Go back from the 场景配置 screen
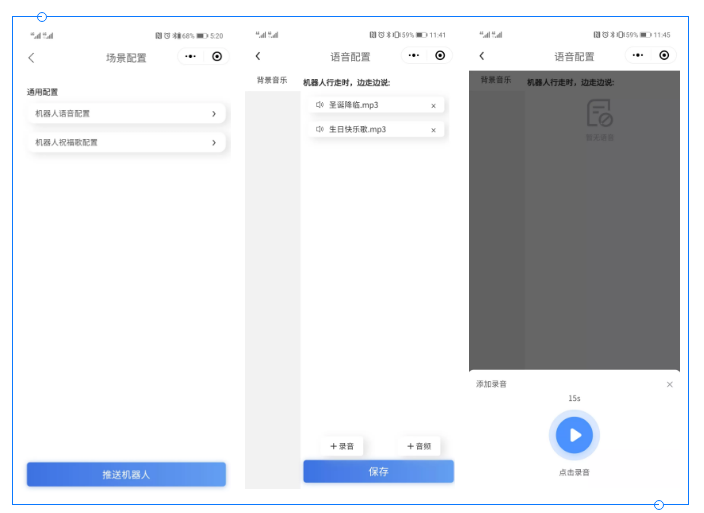This screenshot has width=704, height=513. tap(31, 58)
